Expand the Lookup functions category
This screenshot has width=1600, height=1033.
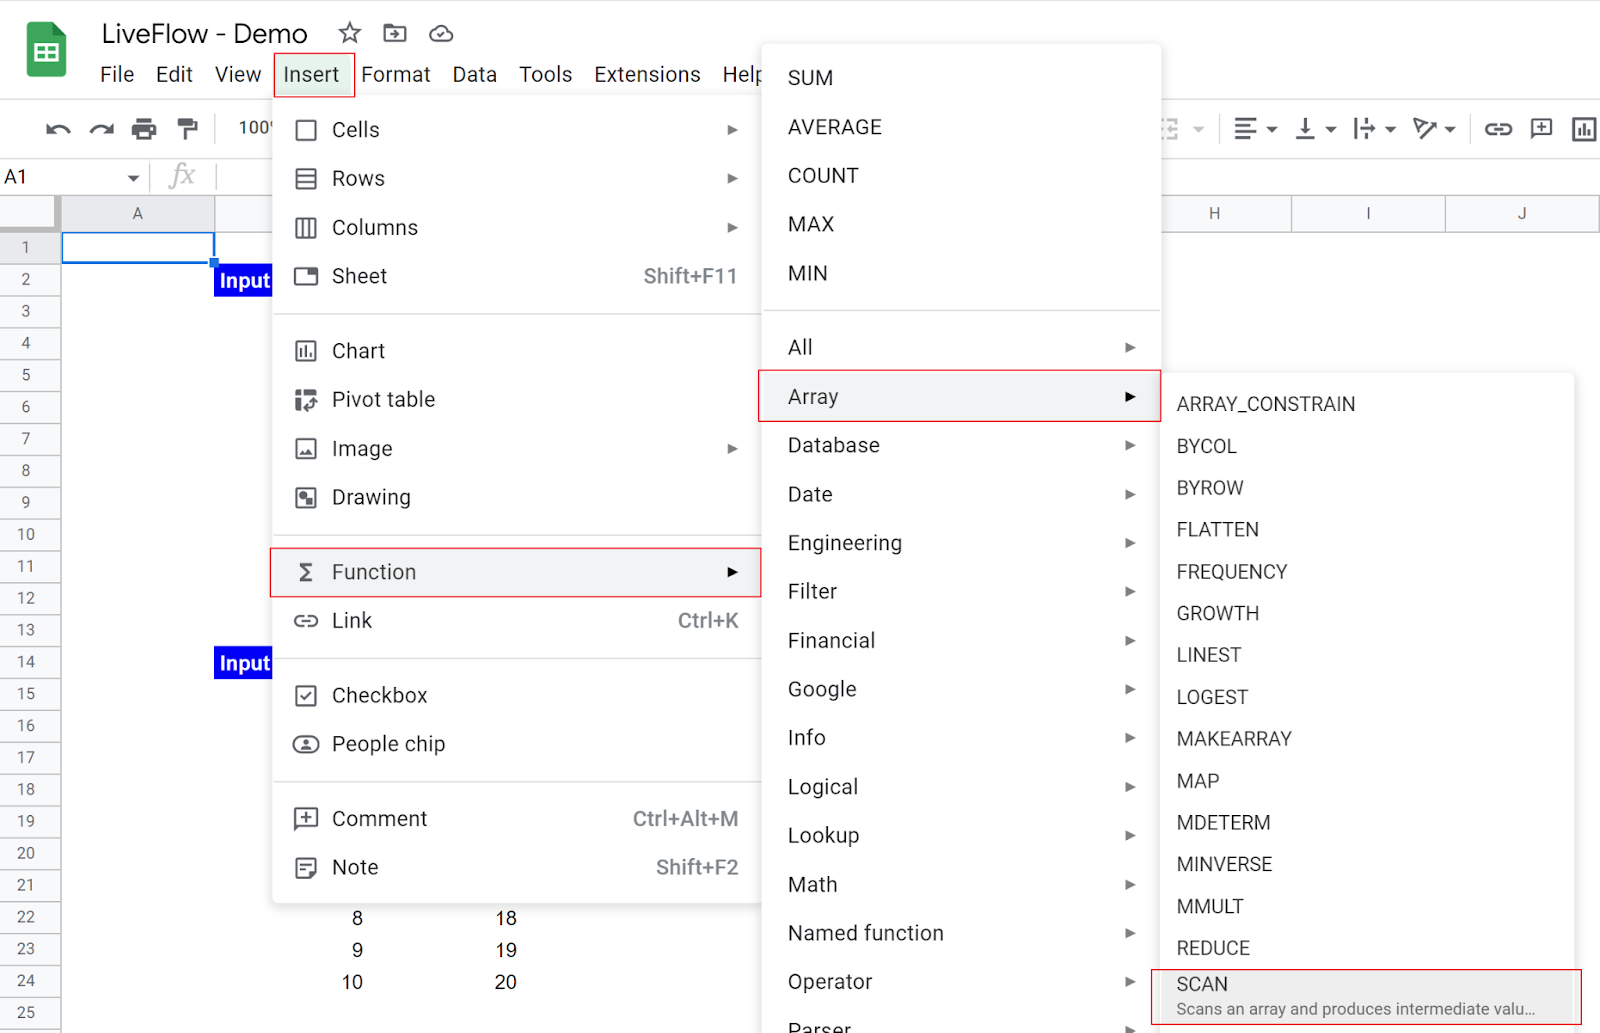(961, 835)
